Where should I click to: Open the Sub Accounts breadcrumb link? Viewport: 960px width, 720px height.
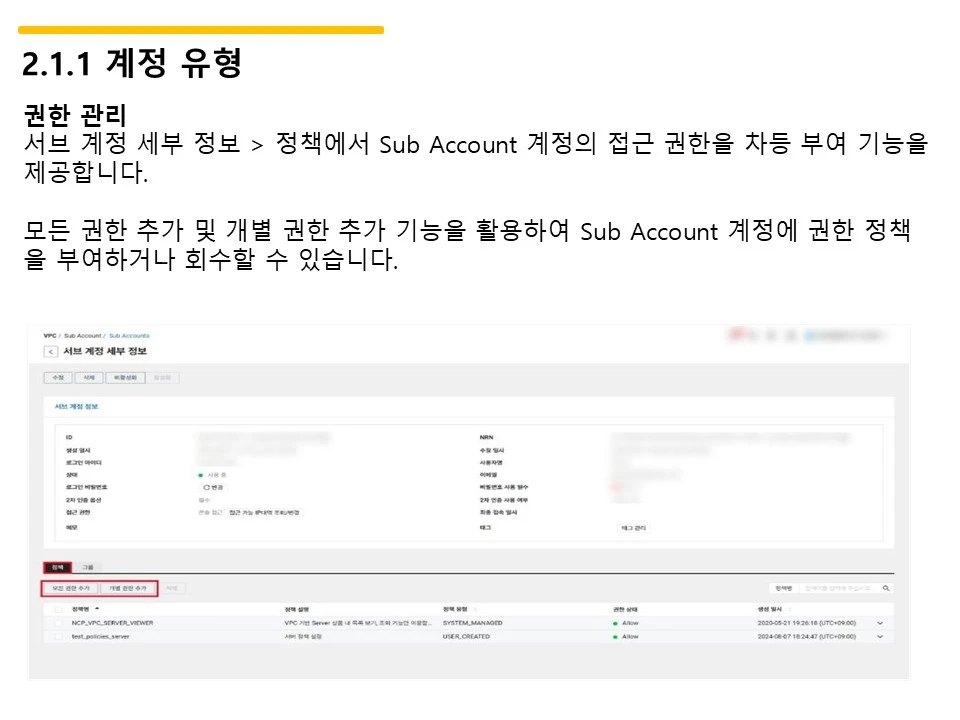[129, 336]
